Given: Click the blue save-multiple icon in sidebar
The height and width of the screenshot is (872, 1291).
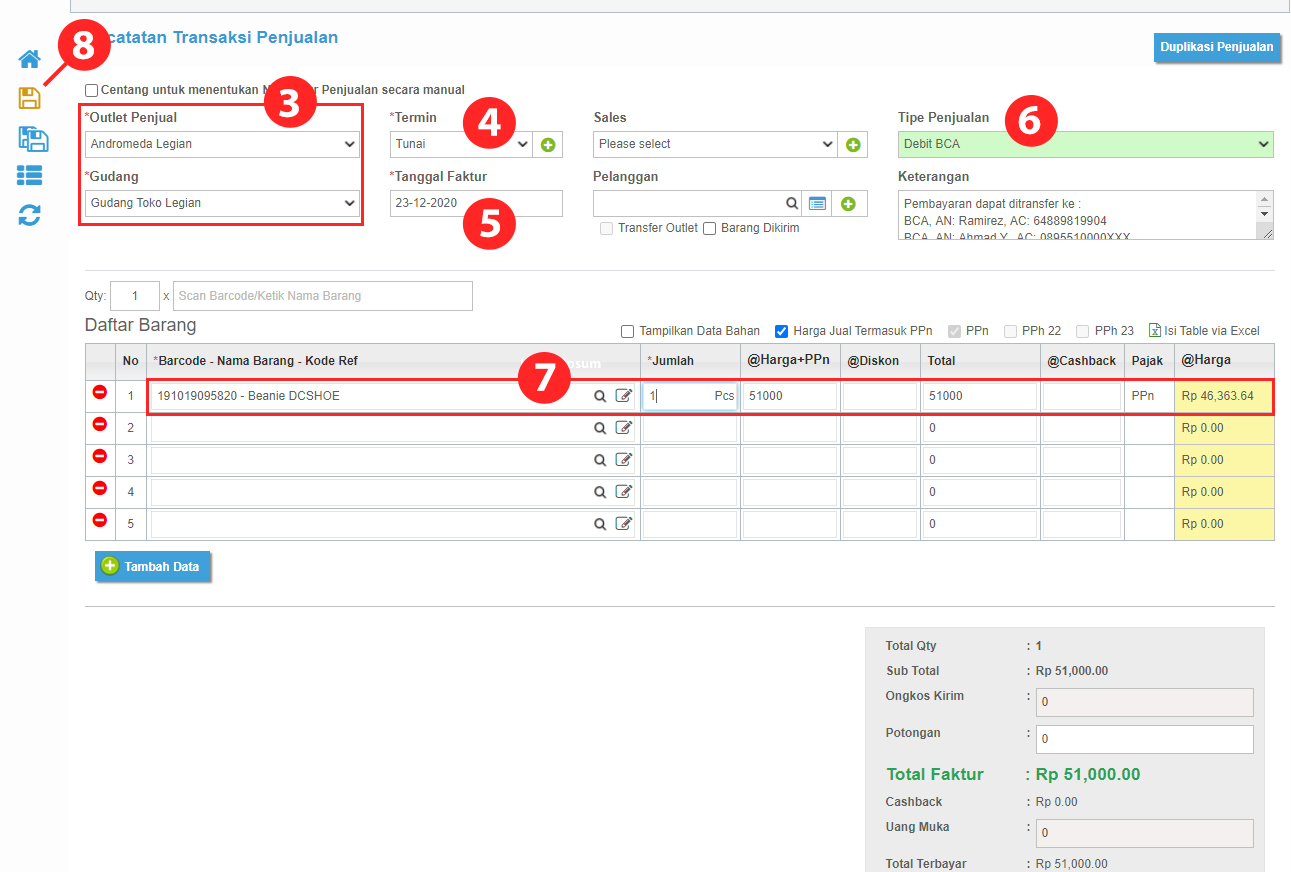Looking at the screenshot, I should pyautogui.click(x=33, y=139).
